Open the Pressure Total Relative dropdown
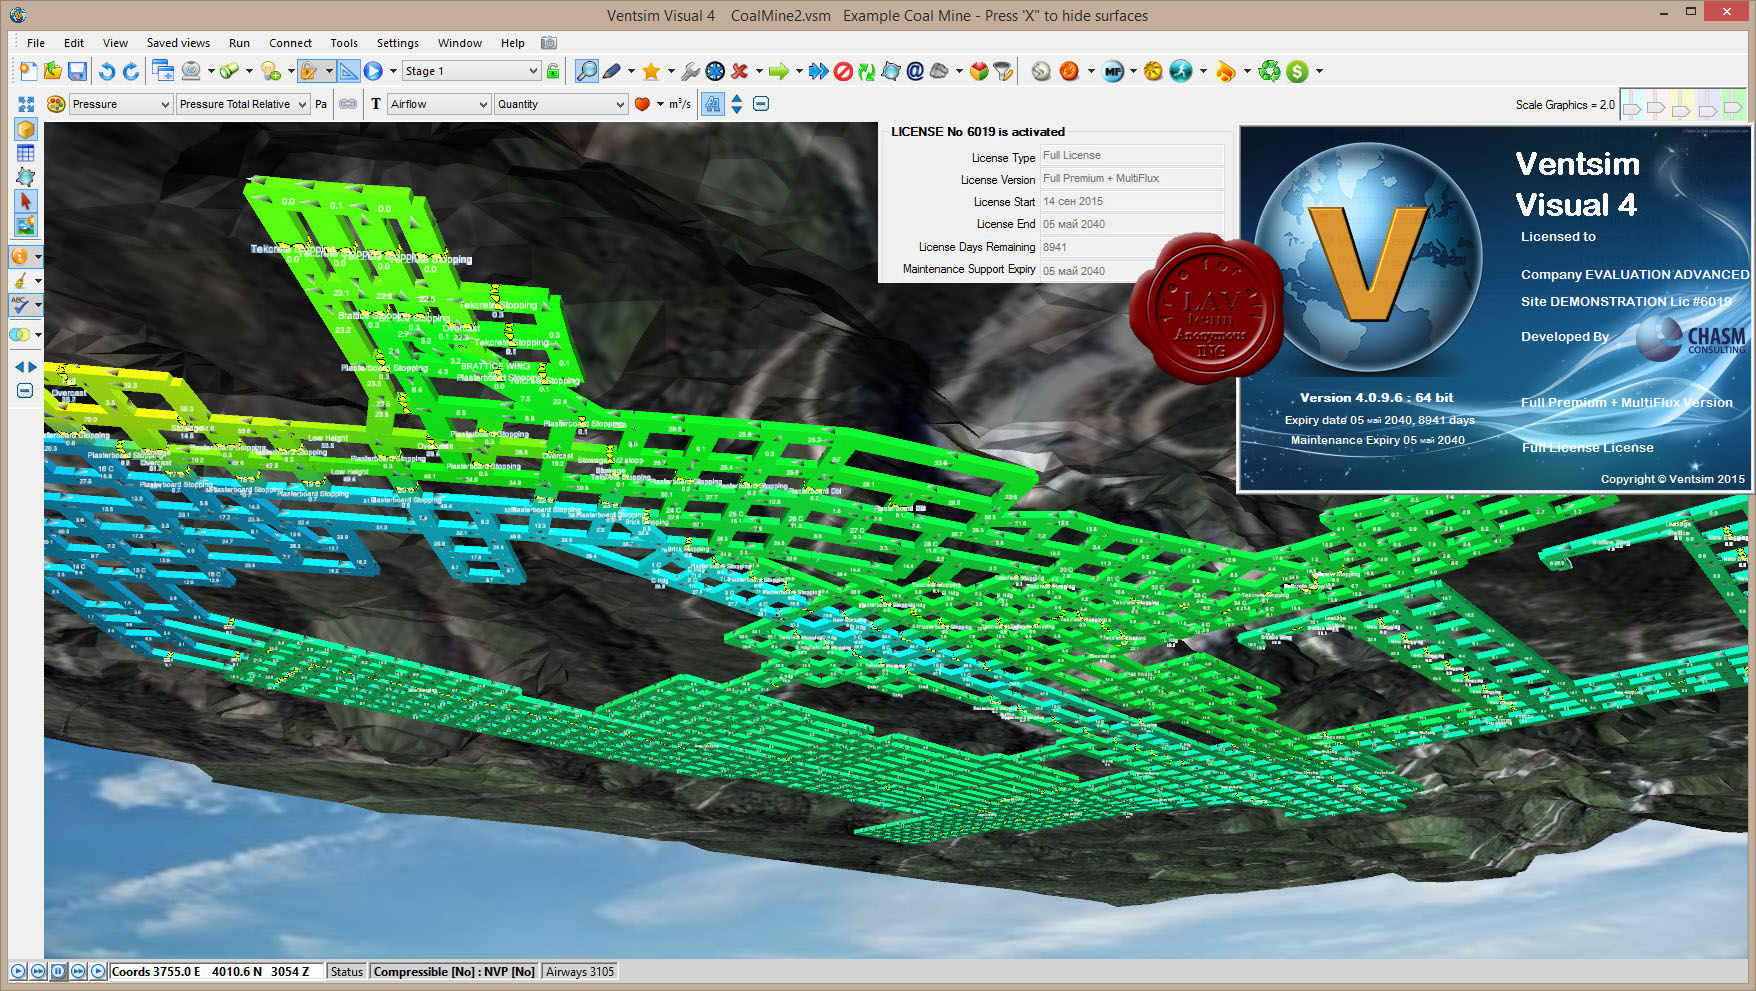The width and height of the screenshot is (1756, 991). pyautogui.click(x=243, y=104)
